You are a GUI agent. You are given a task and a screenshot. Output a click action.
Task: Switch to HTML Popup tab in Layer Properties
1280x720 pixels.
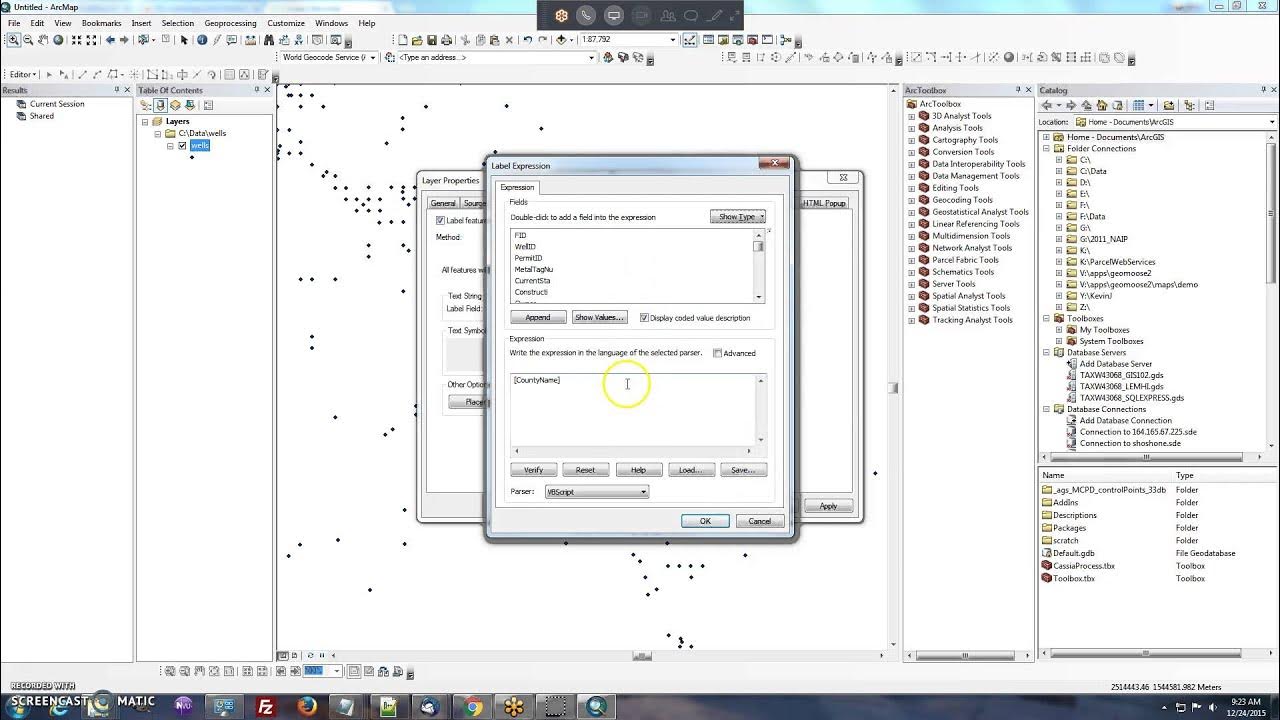[825, 203]
